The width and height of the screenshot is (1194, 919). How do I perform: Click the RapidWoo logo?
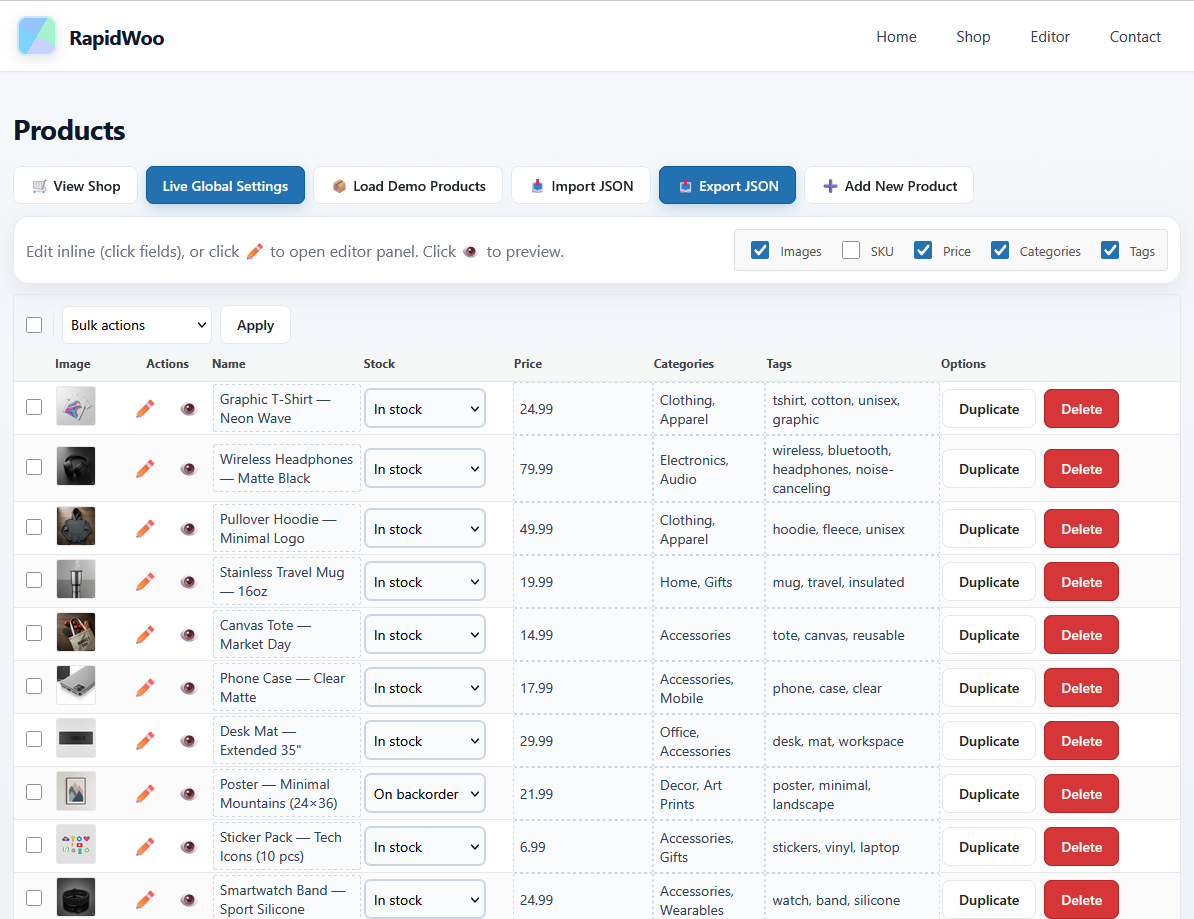[x=90, y=36]
